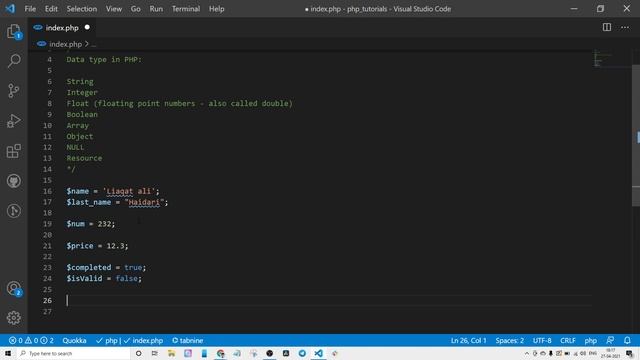Expand the breadcrumb ellipsis after index.php
Image resolution: width=640 pixels, height=360 pixels.
(94, 44)
